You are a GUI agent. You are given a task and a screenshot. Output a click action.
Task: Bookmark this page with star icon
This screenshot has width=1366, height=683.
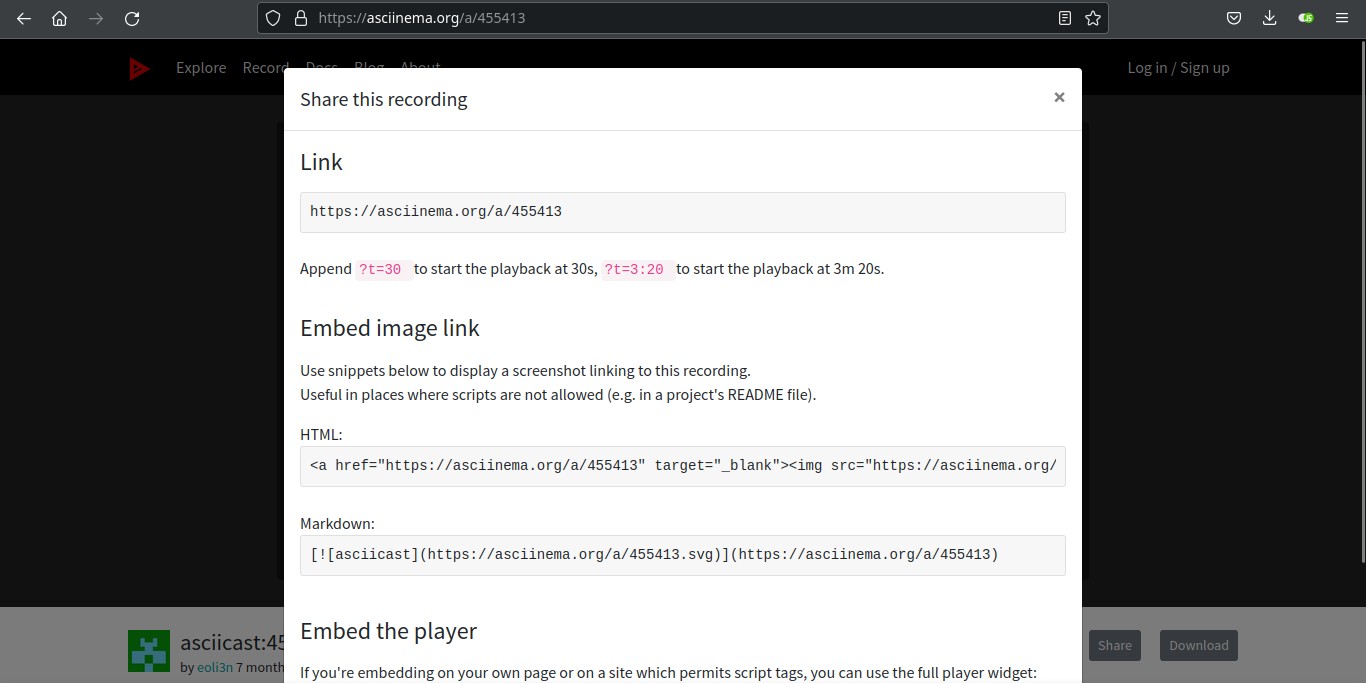[x=1092, y=18]
